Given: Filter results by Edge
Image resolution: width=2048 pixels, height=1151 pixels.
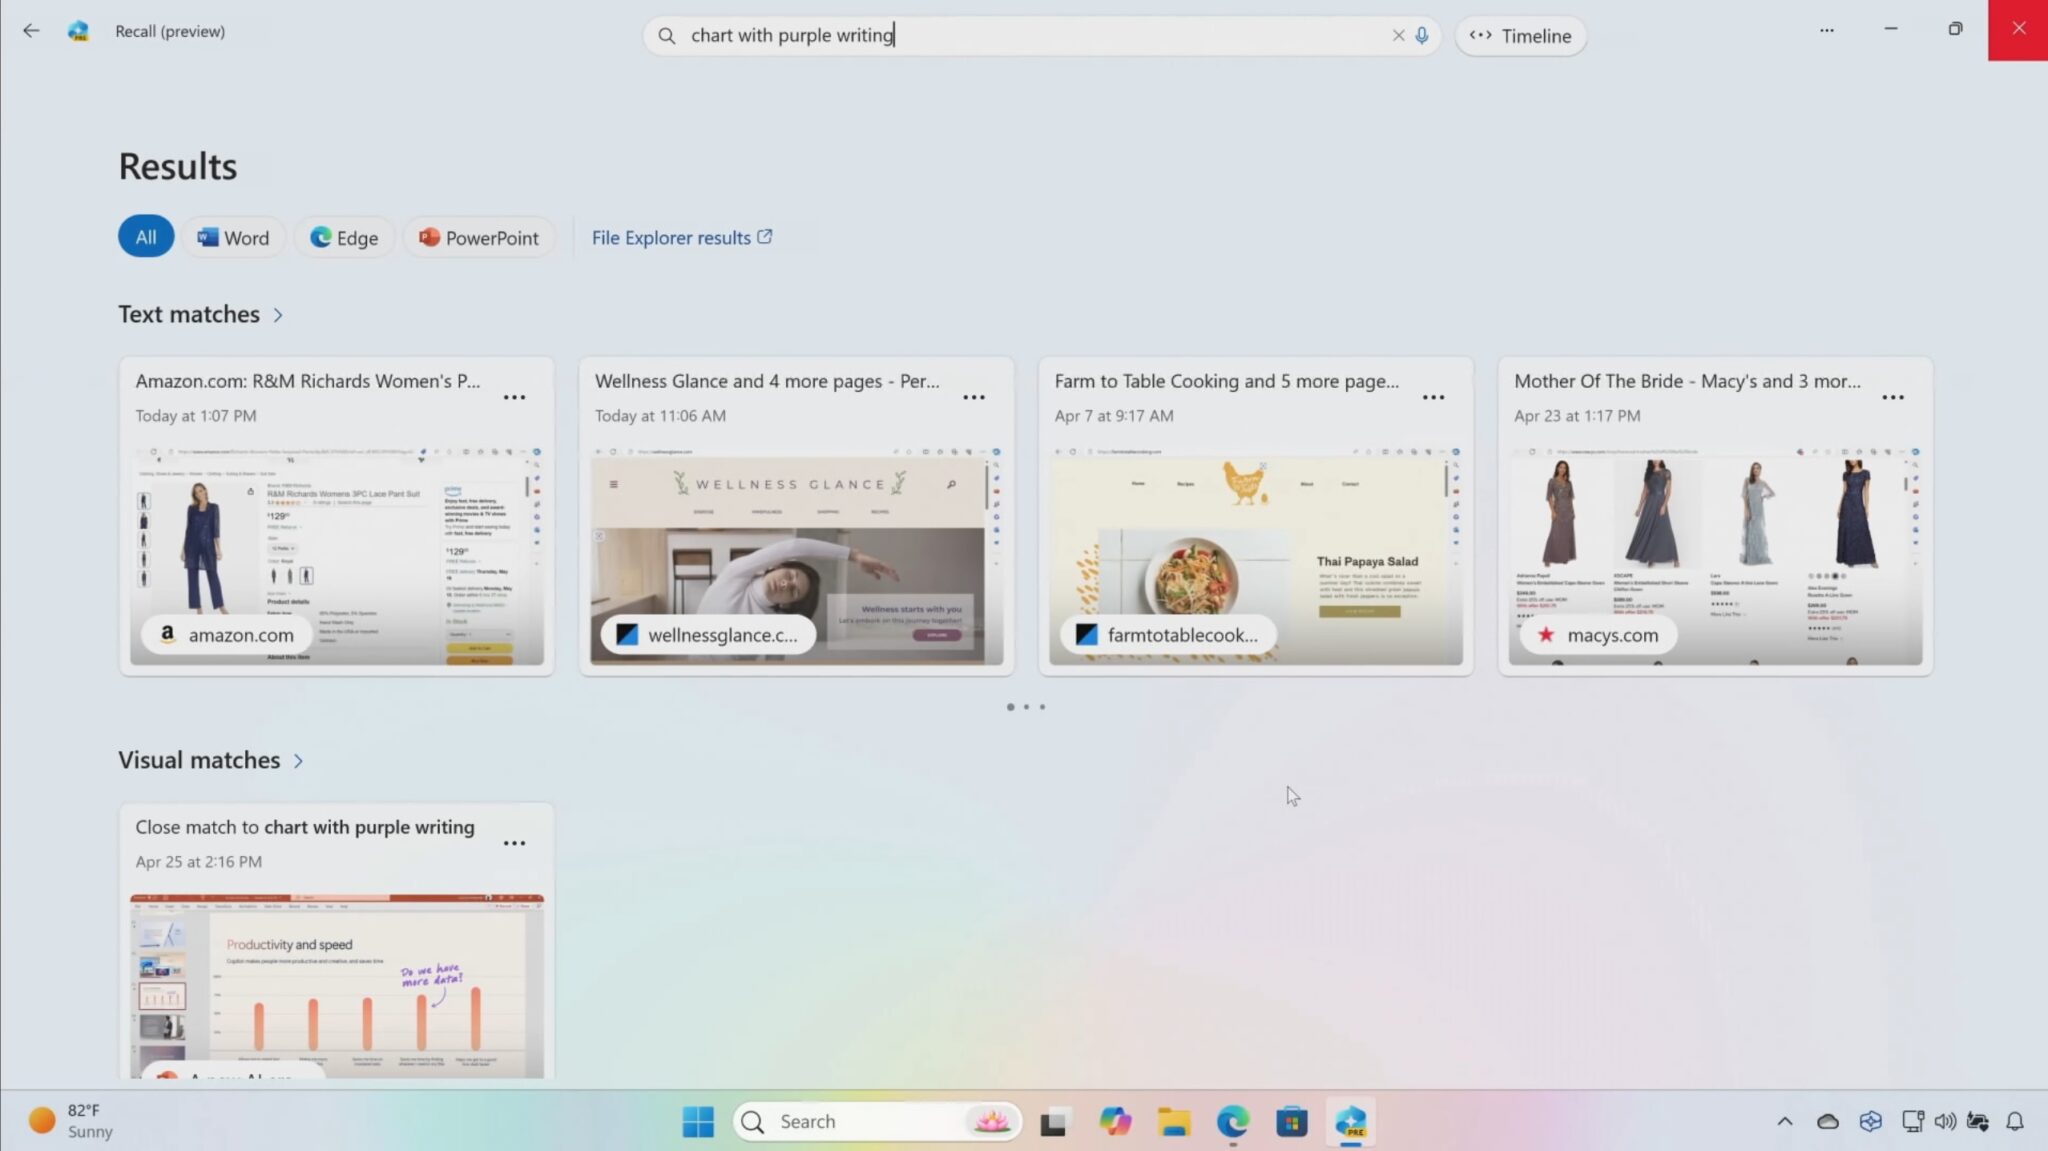Looking at the screenshot, I should coord(344,238).
